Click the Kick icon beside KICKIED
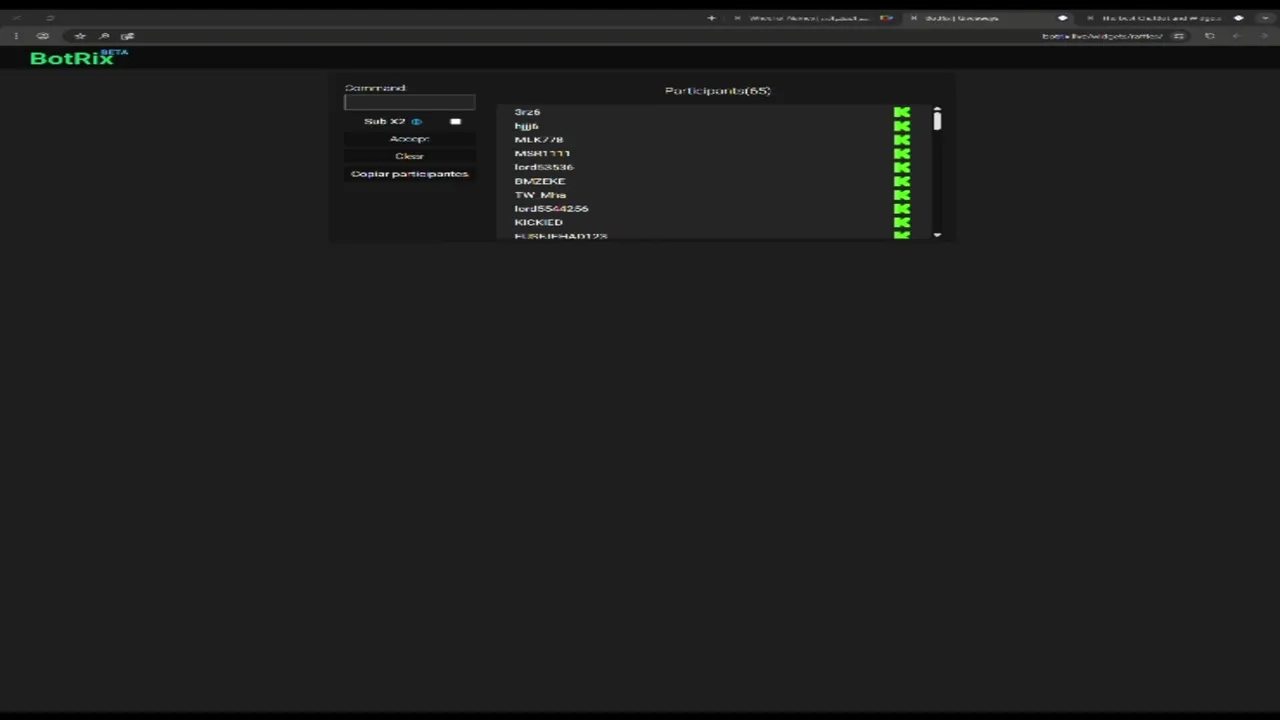This screenshot has width=1280, height=720. coord(902,222)
